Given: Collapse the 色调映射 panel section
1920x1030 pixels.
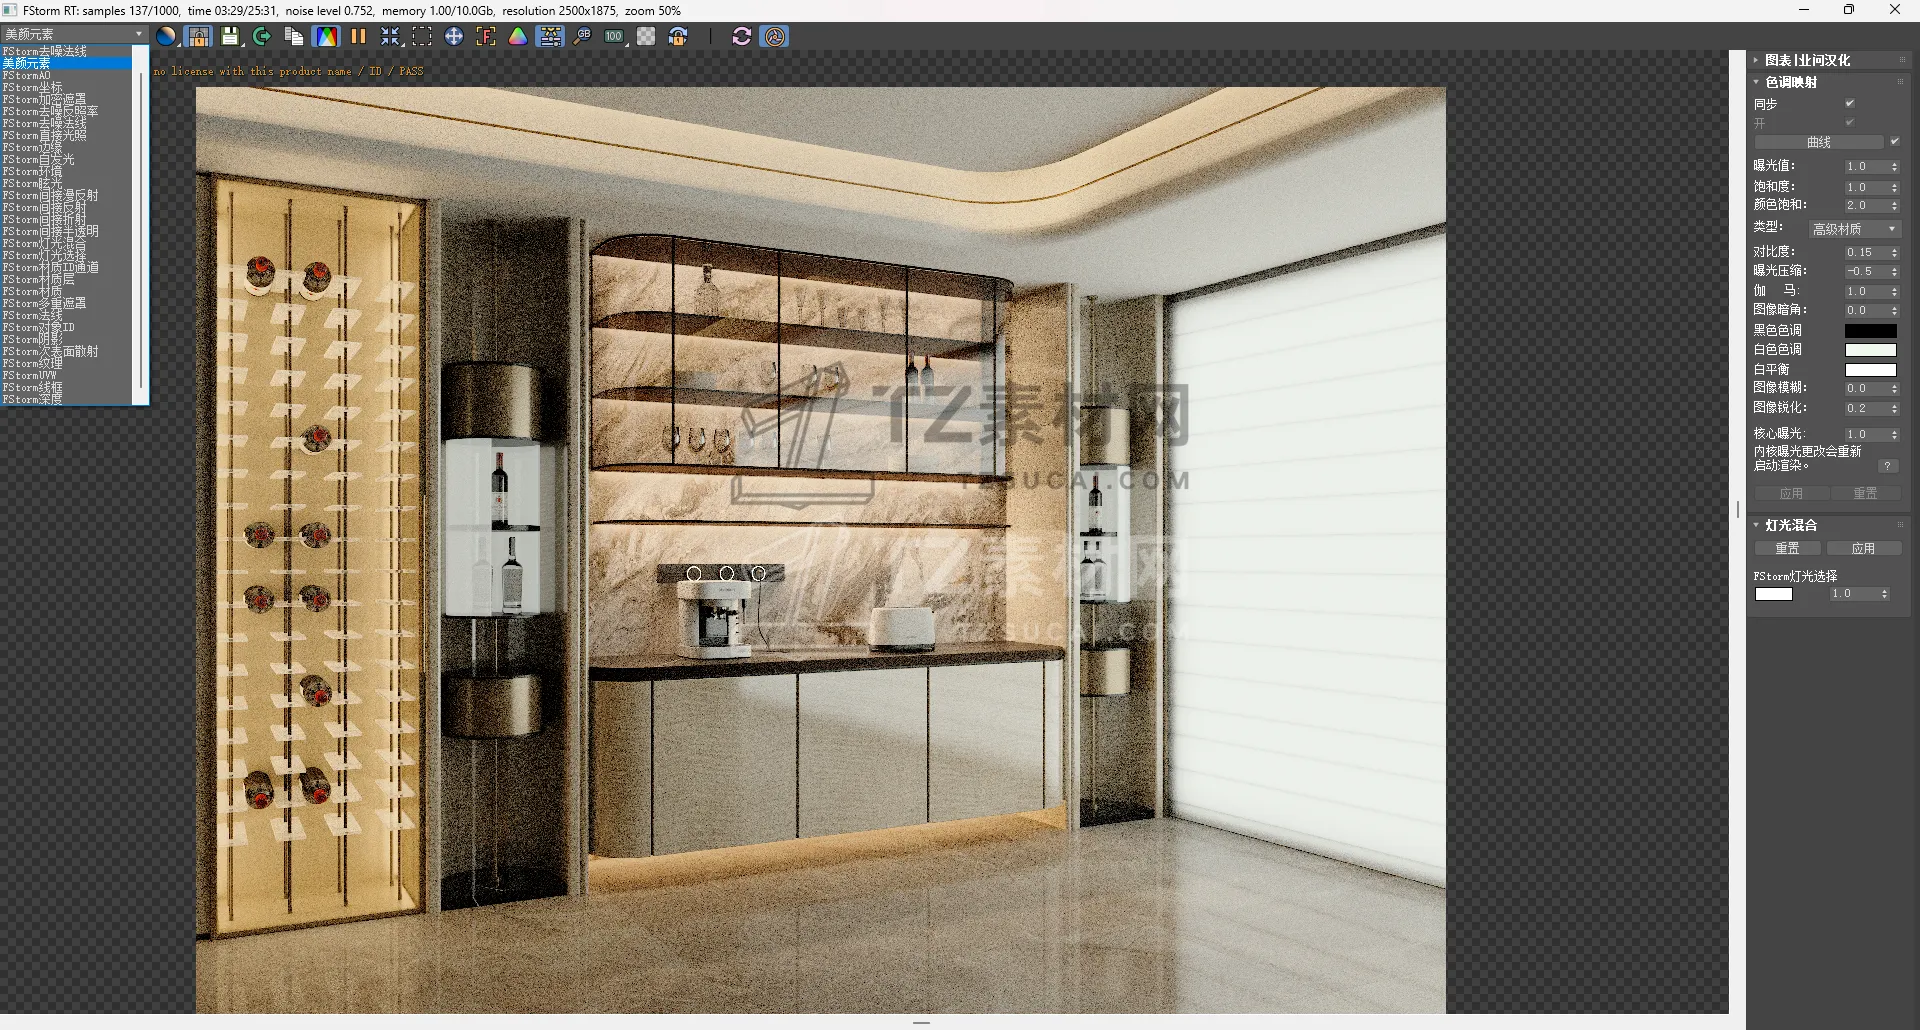Looking at the screenshot, I should 1757,82.
